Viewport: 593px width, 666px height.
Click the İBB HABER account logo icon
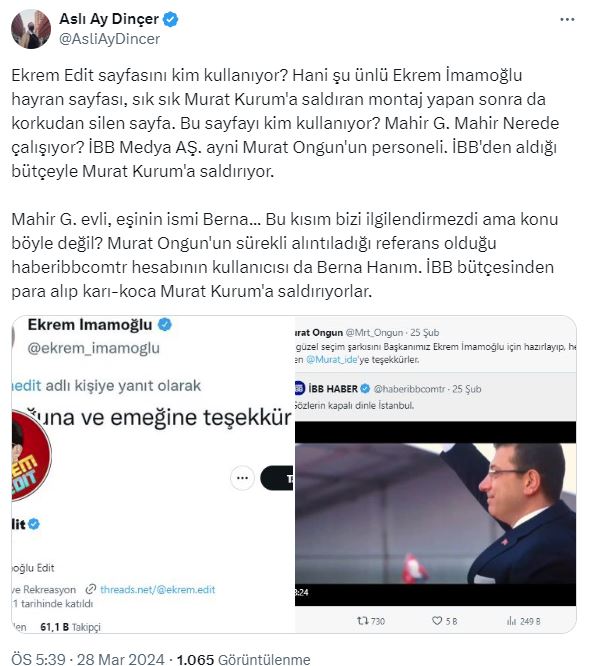coord(299,388)
